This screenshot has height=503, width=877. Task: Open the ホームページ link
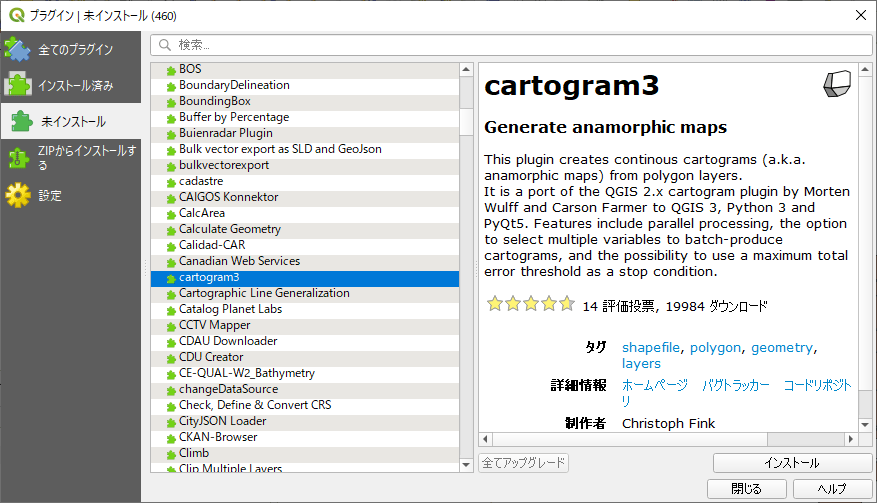[x=655, y=385]
